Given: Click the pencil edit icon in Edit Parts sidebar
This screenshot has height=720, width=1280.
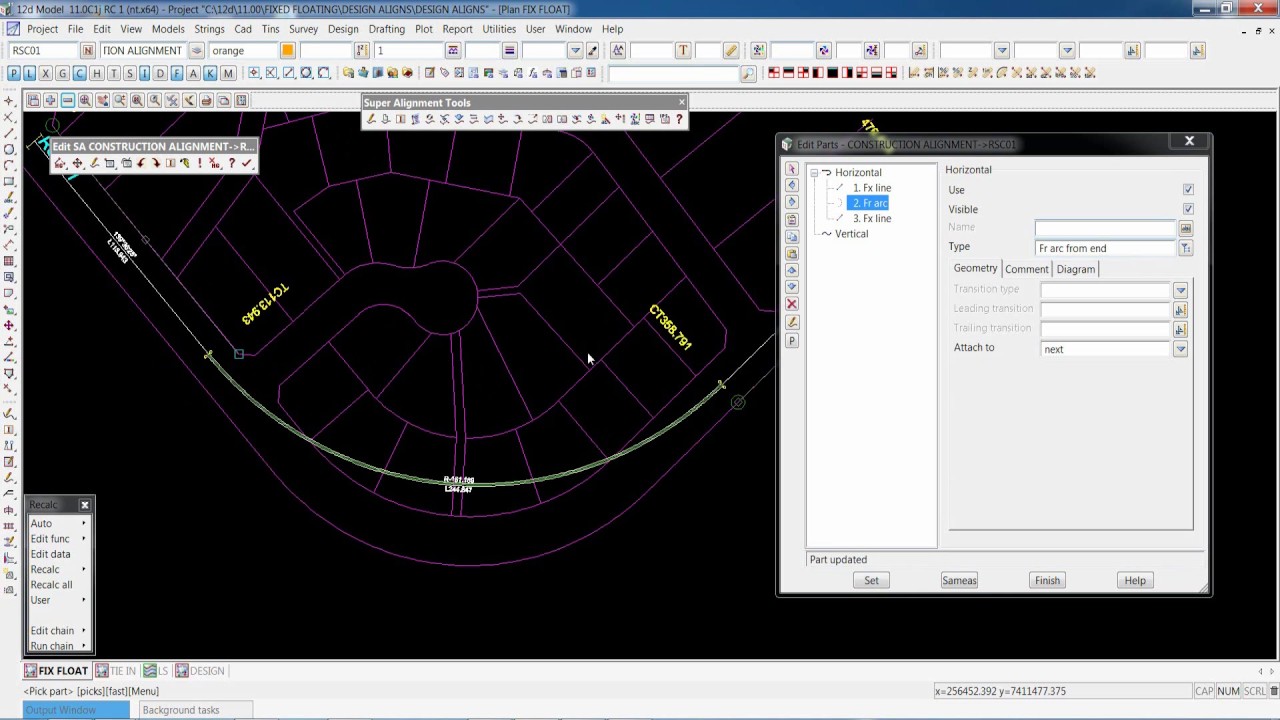Looking at the screenshot, I should click(x=792, y=322).
